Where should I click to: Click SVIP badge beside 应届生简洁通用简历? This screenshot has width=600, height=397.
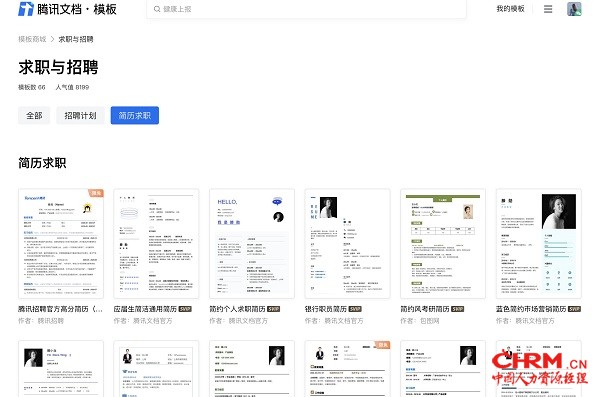coord(185,309)
